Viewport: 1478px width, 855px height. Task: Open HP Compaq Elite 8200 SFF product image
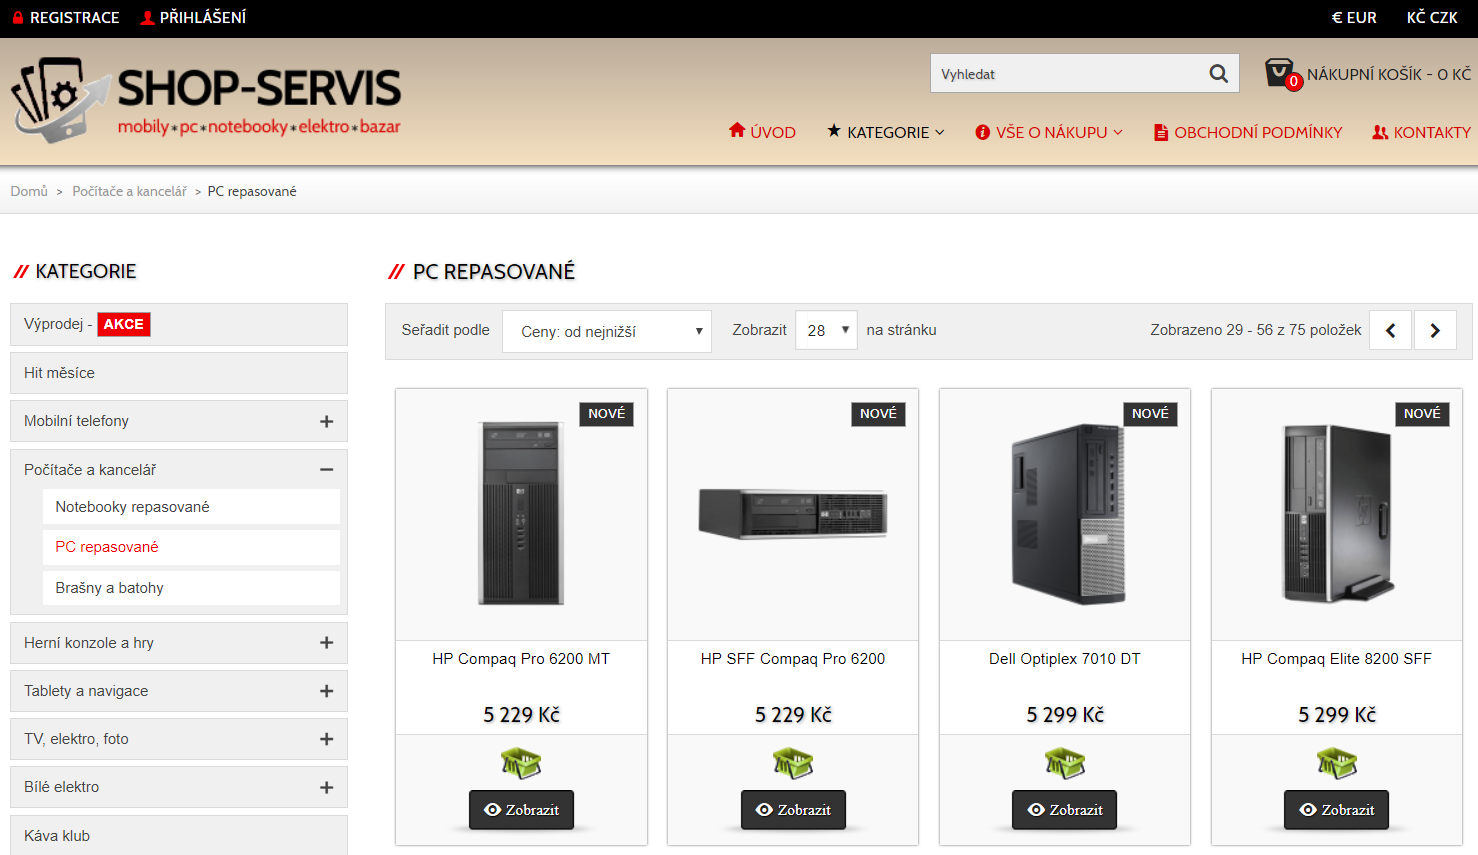[1337, 514]
